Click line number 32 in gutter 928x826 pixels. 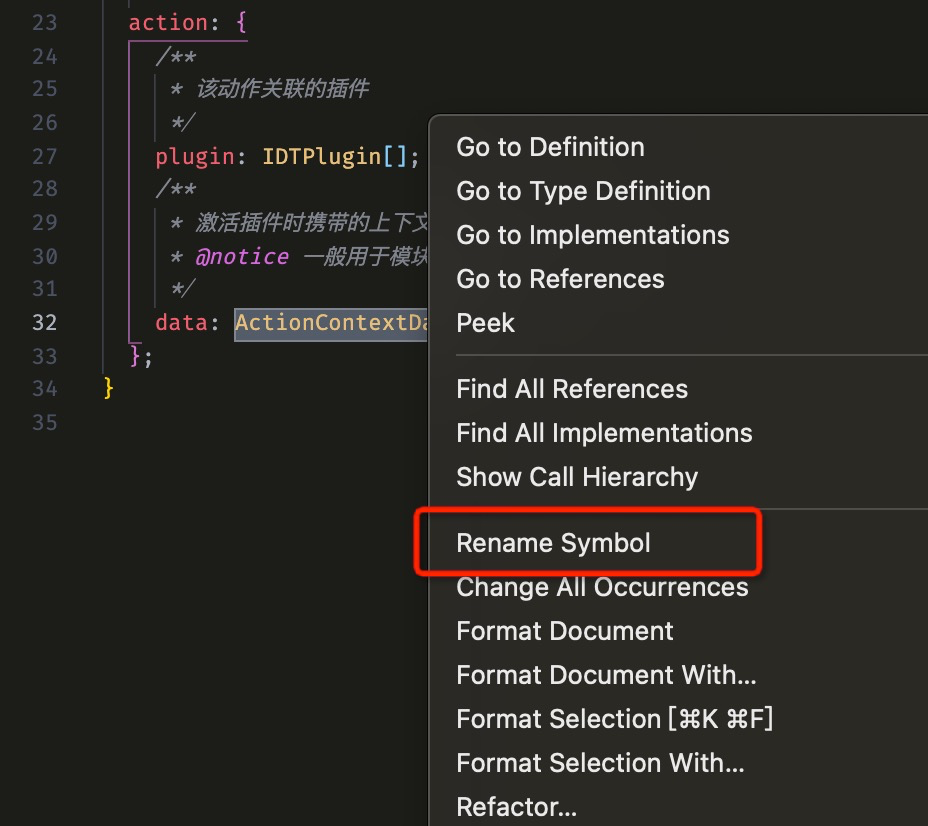point(44,322)
